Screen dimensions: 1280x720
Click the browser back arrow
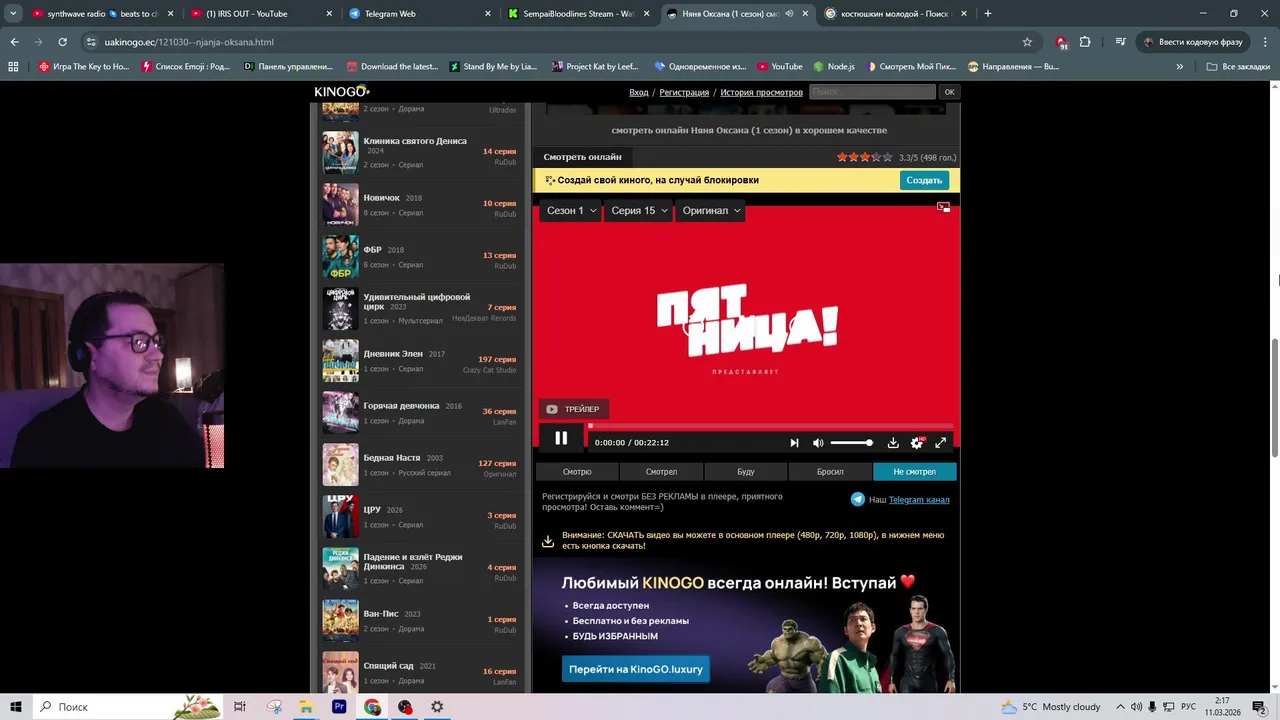[x=15, y=42]
